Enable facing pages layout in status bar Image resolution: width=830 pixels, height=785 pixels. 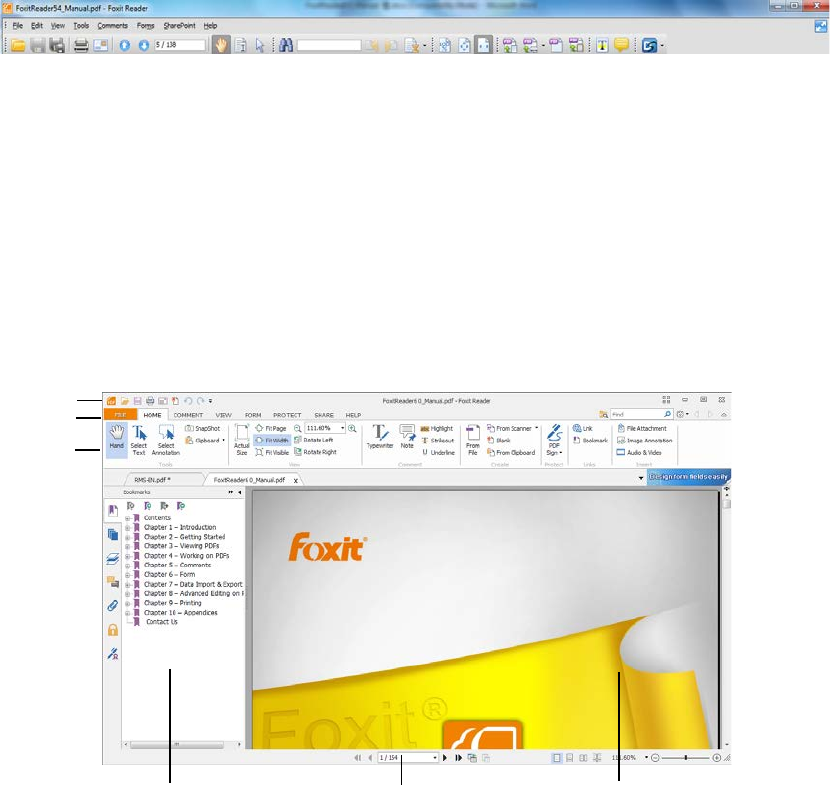[x=583, y=758]
